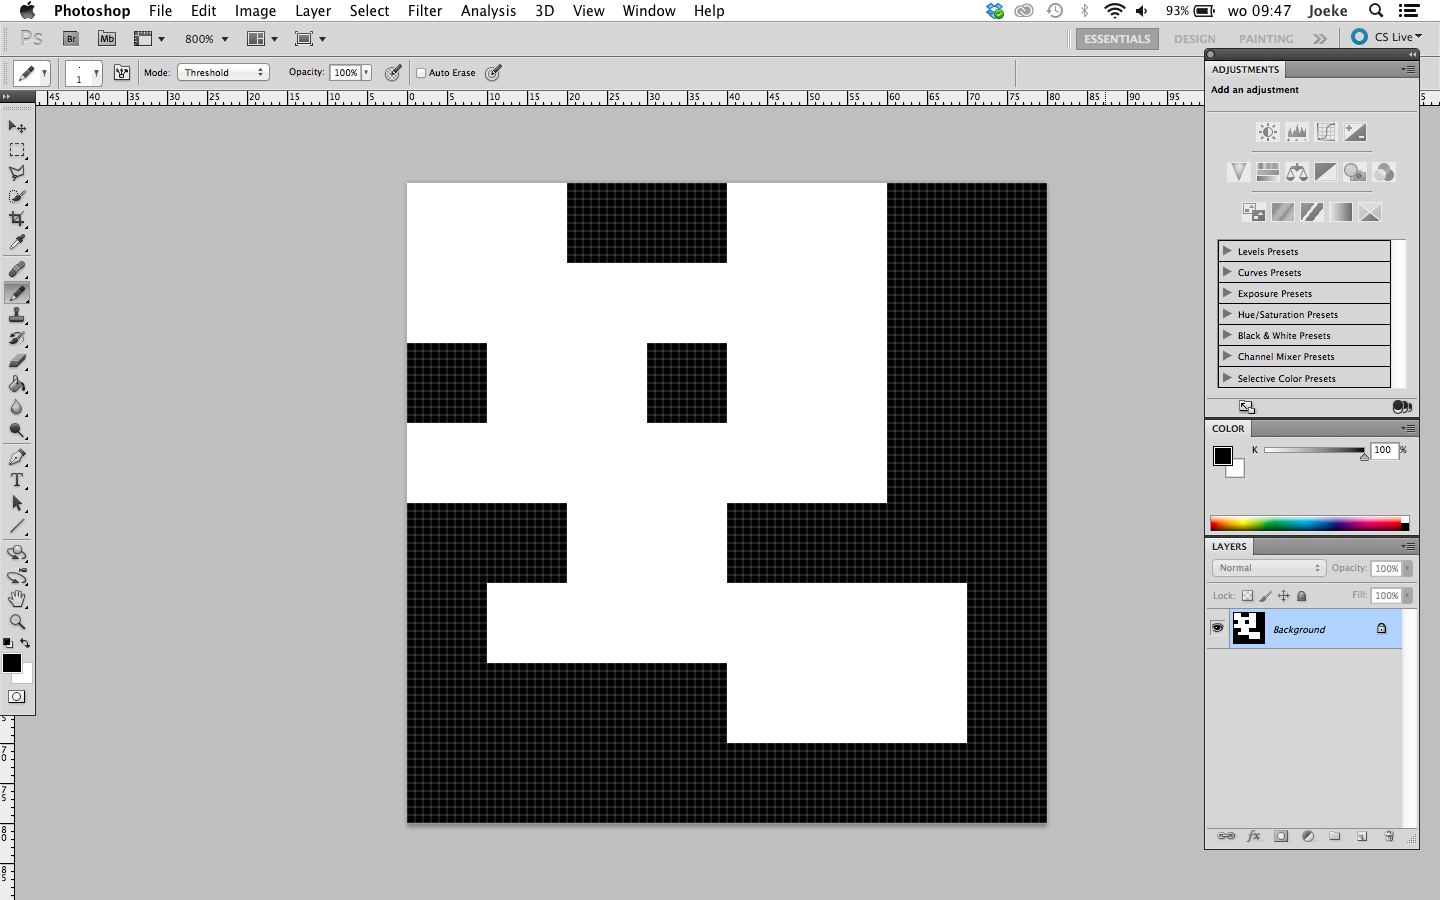
Task: Toggle lock position in Layers panel
Action: click(x=1284, y=596)
